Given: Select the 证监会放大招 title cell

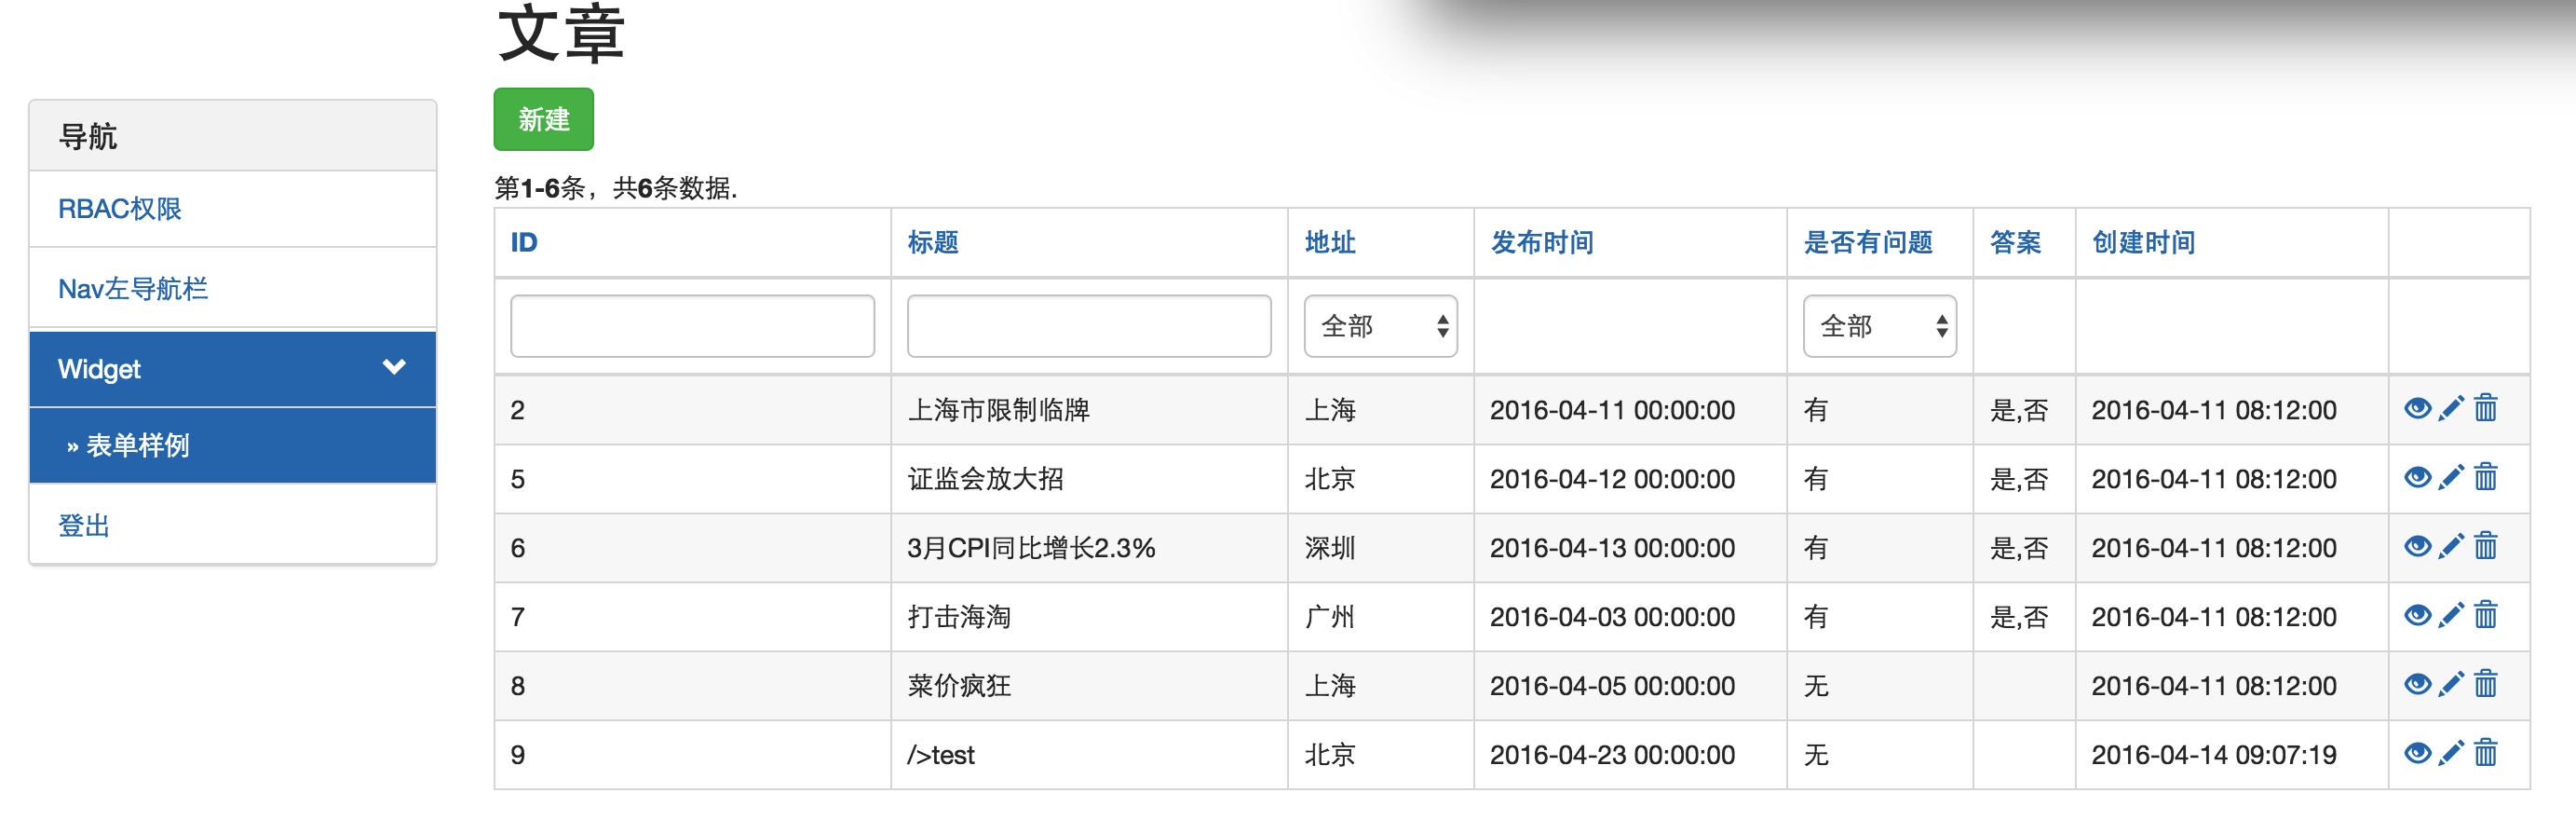Looking at the screenshot, I should 1089,479.
